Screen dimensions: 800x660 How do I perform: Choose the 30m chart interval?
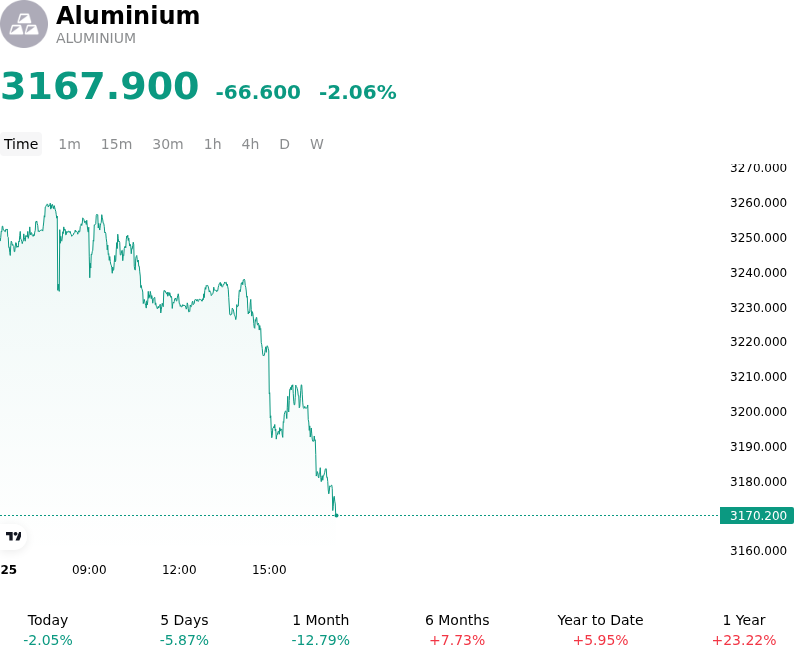coord(168,144)
